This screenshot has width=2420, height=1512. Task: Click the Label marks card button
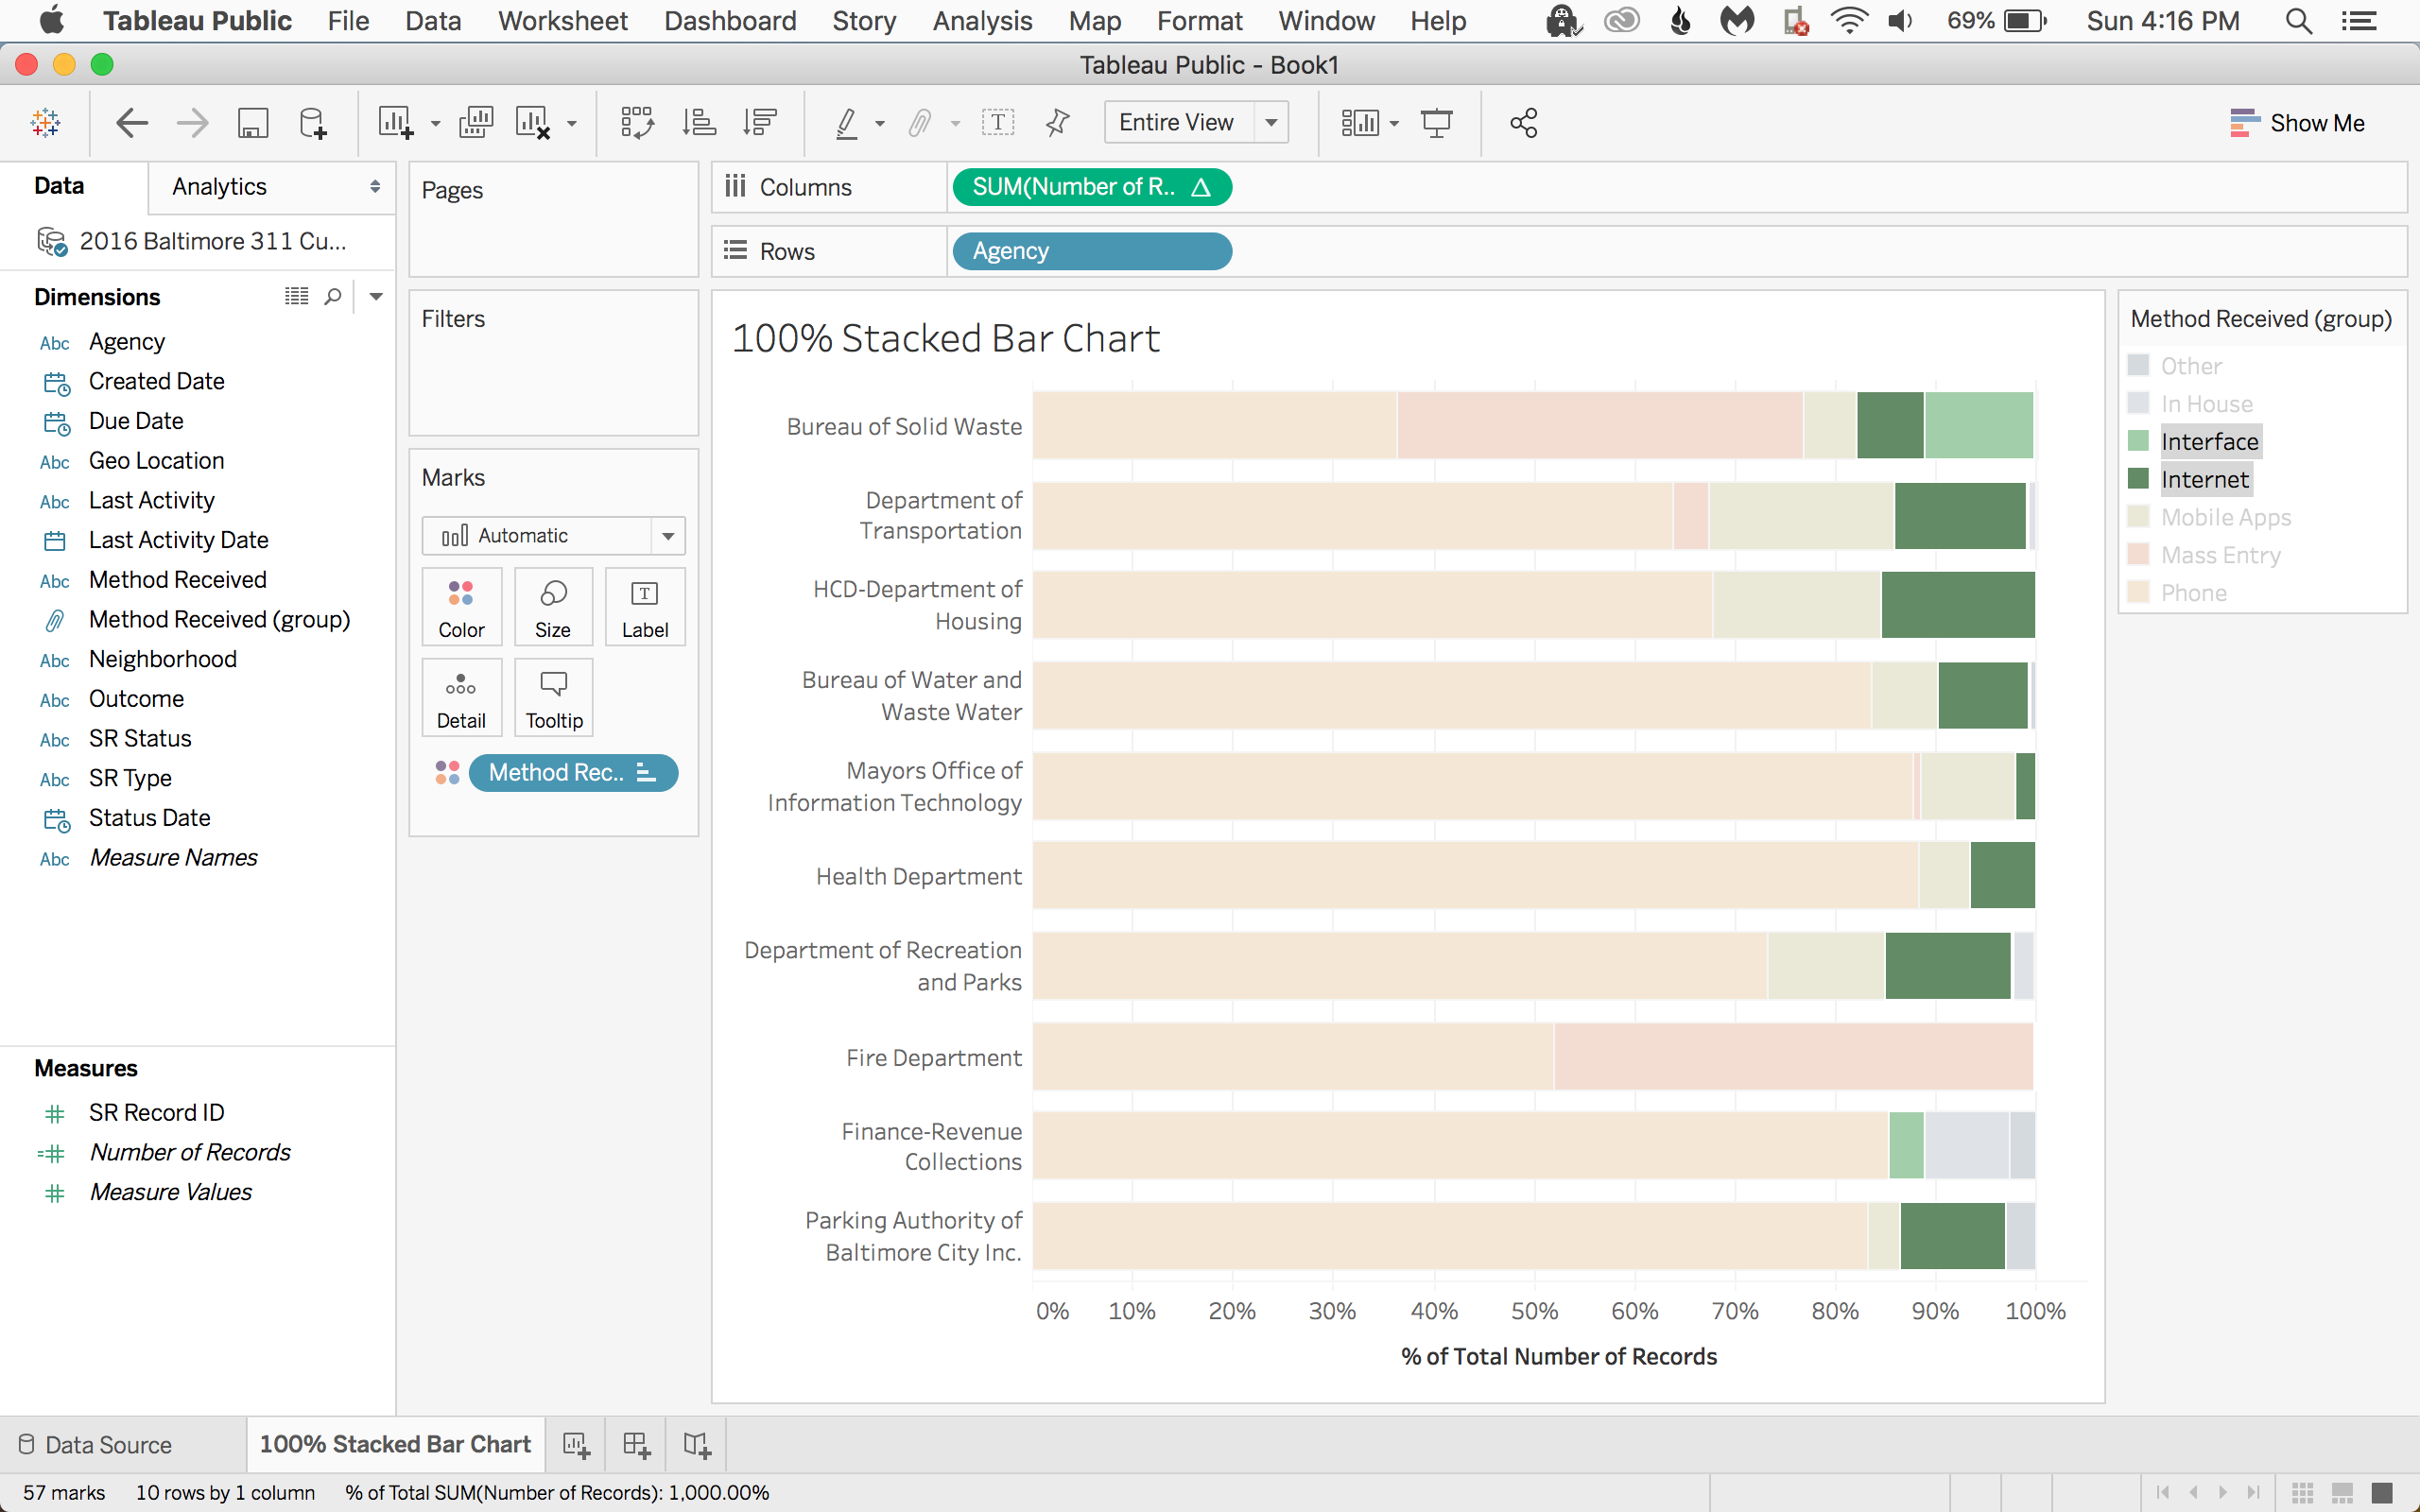click(x=645, y=607)
